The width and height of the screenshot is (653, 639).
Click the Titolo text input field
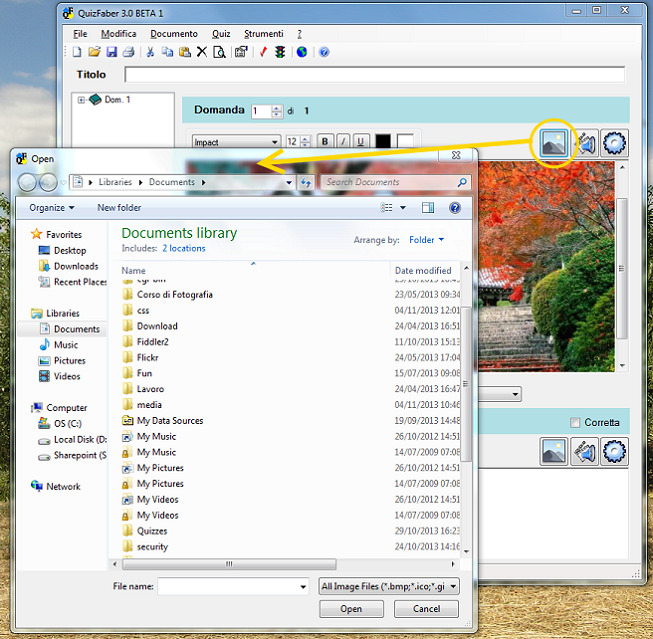coord(374,74)
